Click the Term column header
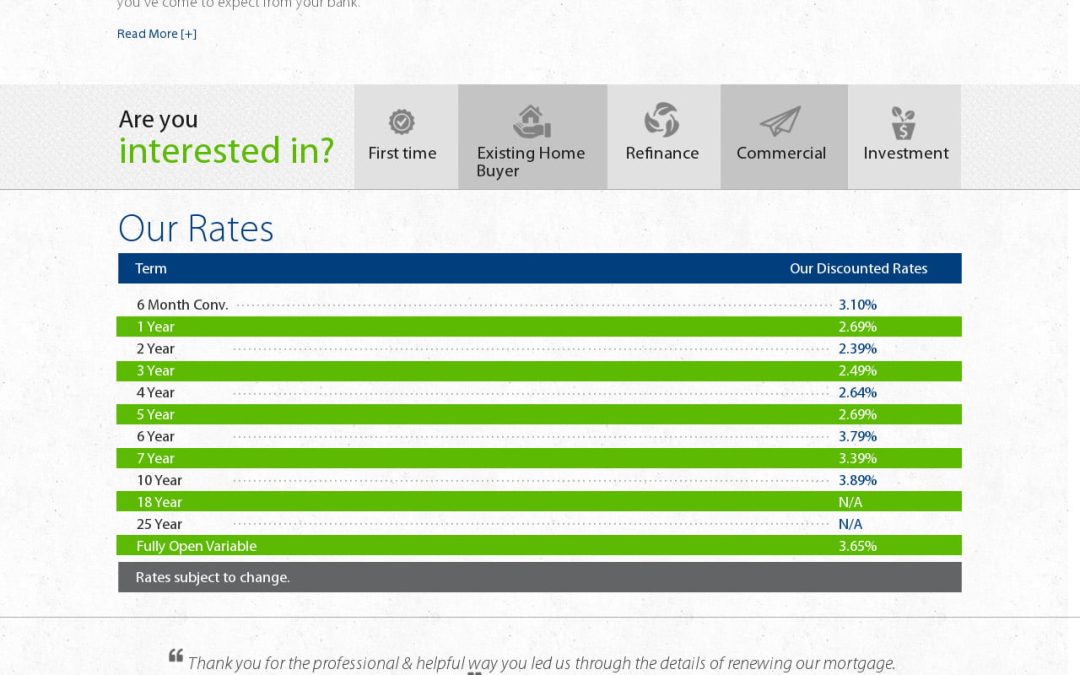The width and height of the screenshot is (1080, 675). click(151, 269)
